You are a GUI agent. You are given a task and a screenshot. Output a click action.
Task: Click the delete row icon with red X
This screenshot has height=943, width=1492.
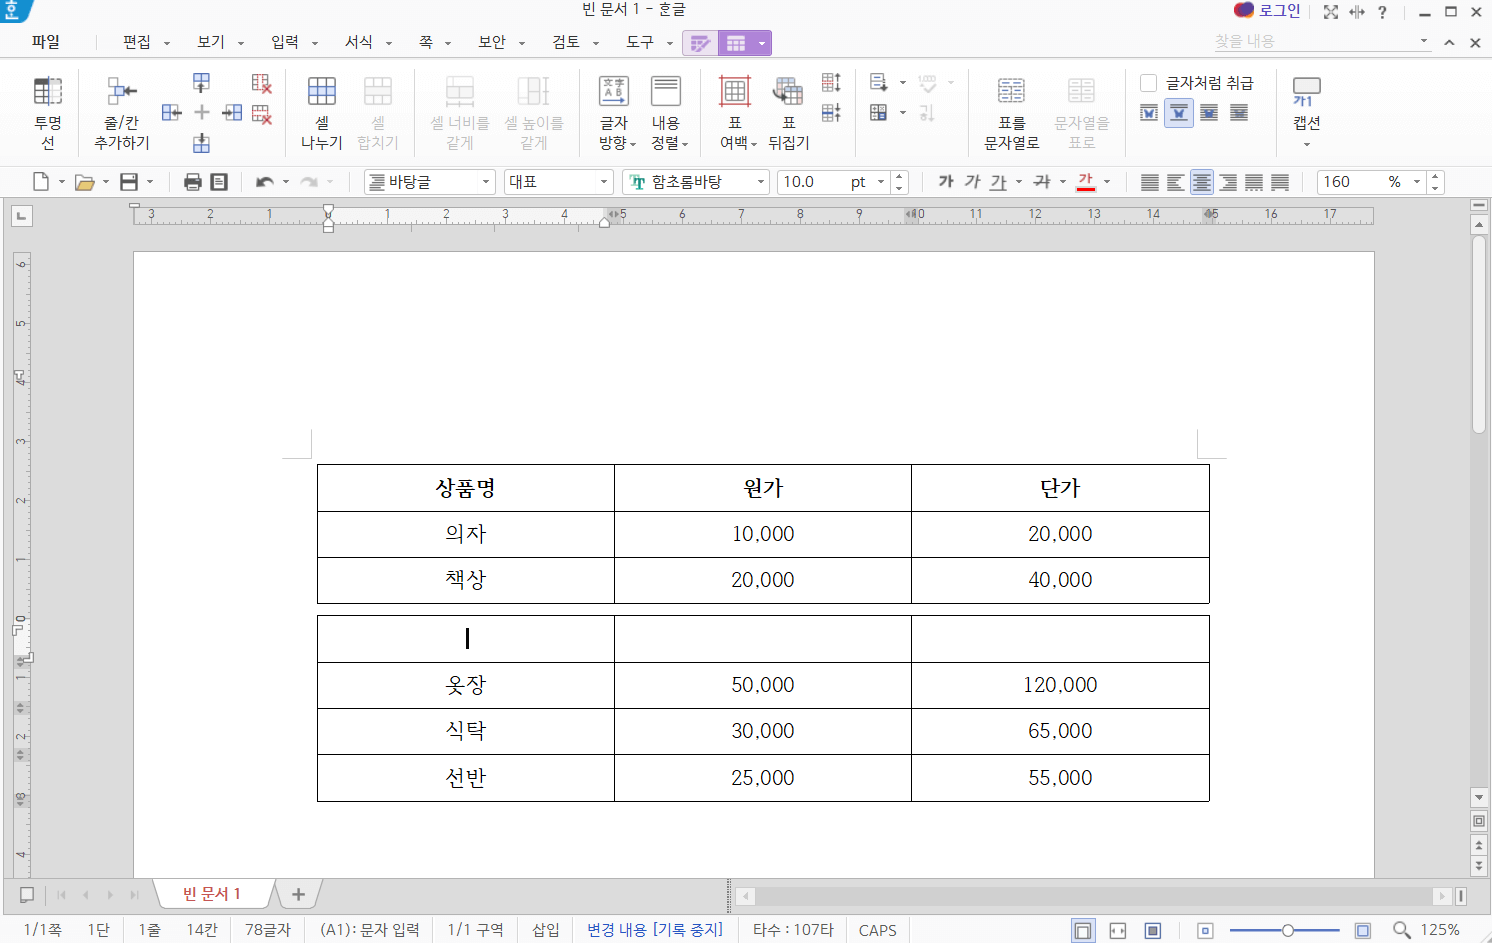click(262, 114)
